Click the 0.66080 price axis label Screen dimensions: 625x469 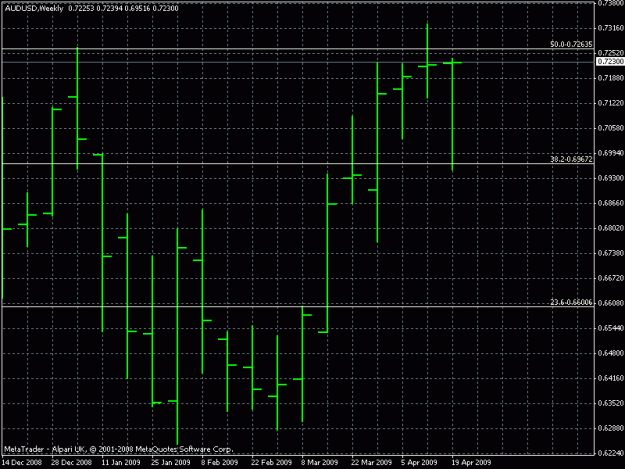click(x=610, y=303)
